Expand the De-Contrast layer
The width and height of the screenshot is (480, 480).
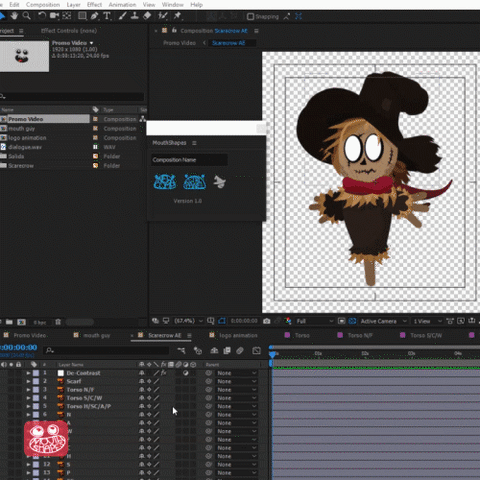click(x=28, y=373)
